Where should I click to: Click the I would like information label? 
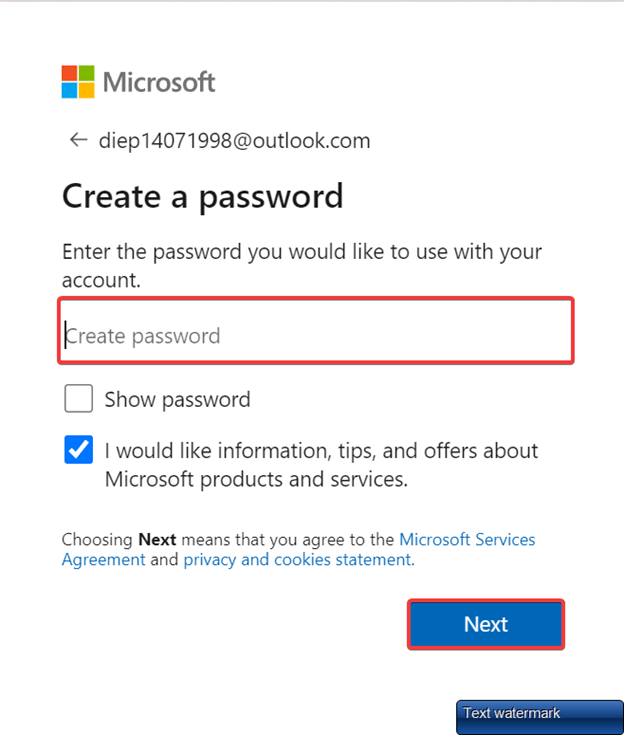coord(321,451)
